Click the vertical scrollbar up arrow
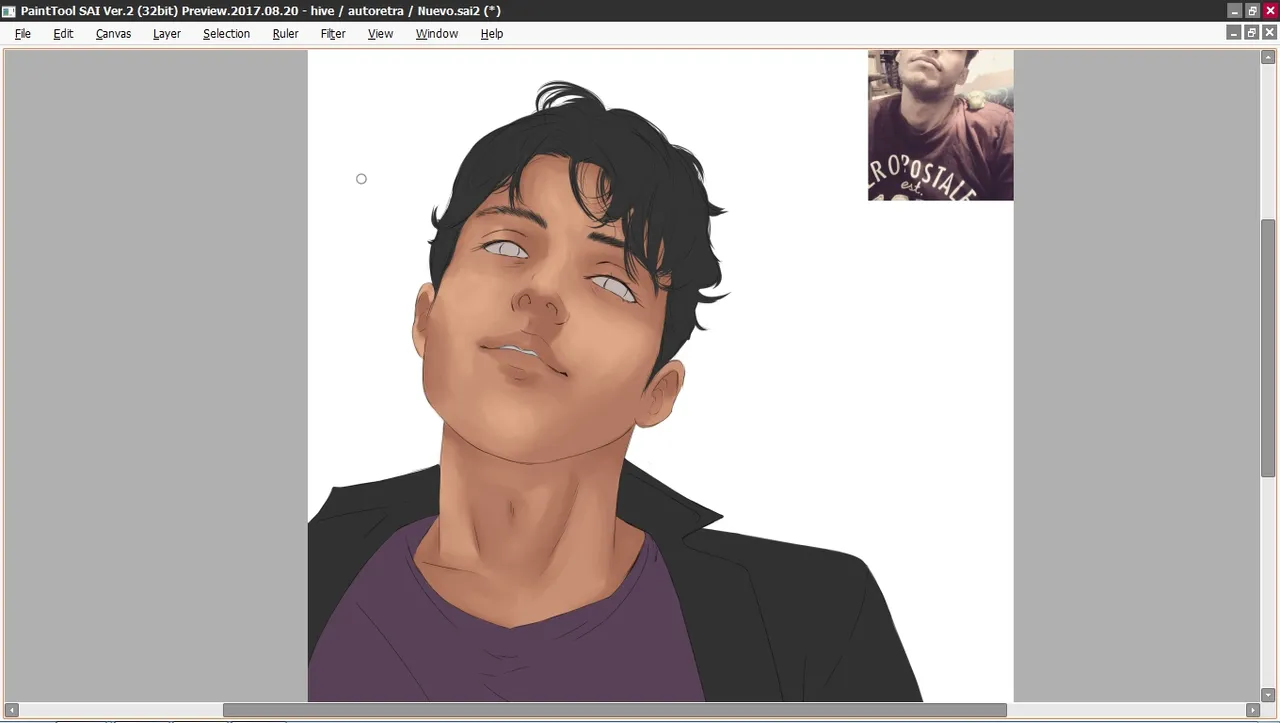The width and height of the screenshot is (1280, 723). click(x=1268, y=57)
